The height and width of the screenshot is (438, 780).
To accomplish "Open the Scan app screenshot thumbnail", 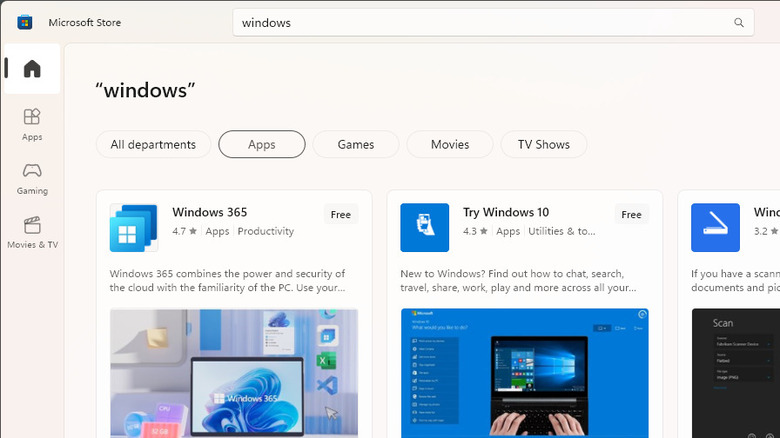I will tap(736, 373).
